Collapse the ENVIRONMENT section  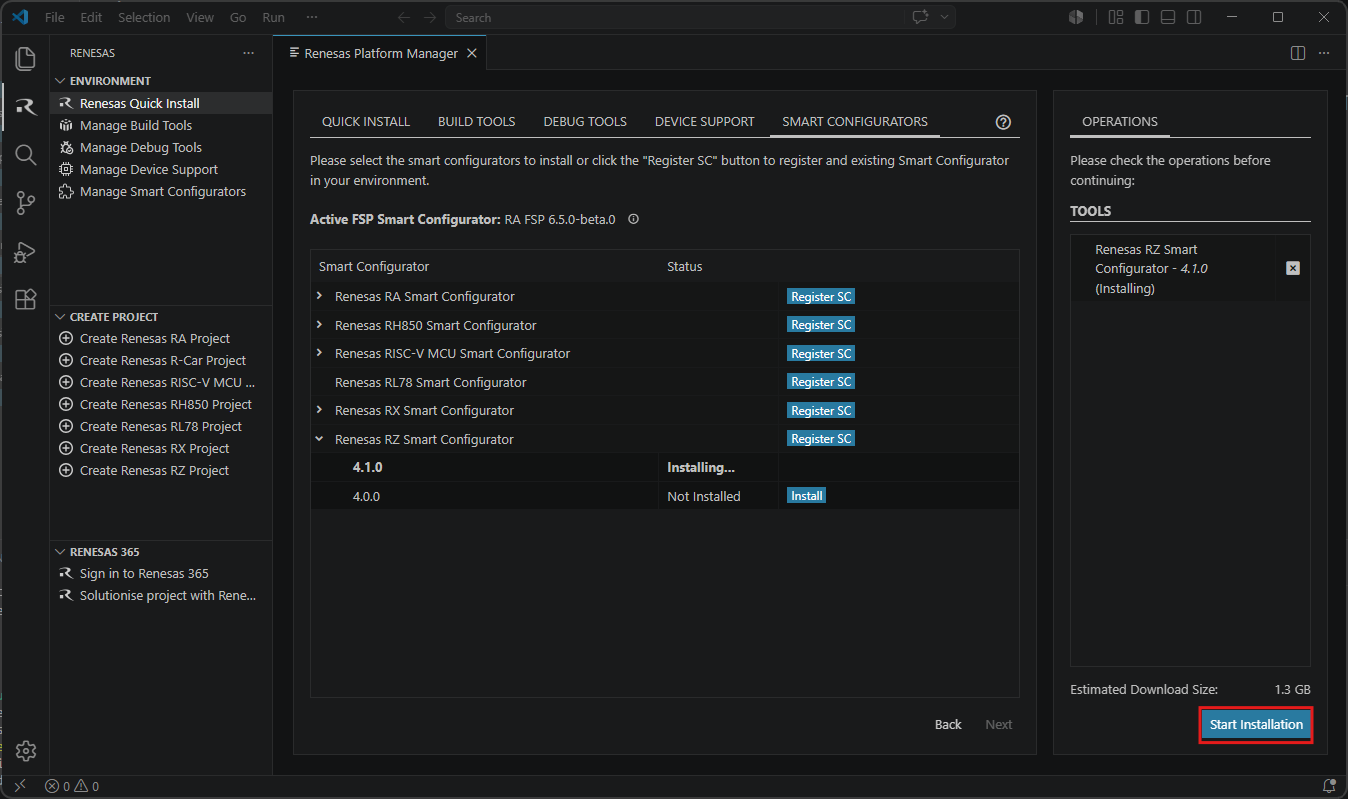pos(60,81)
